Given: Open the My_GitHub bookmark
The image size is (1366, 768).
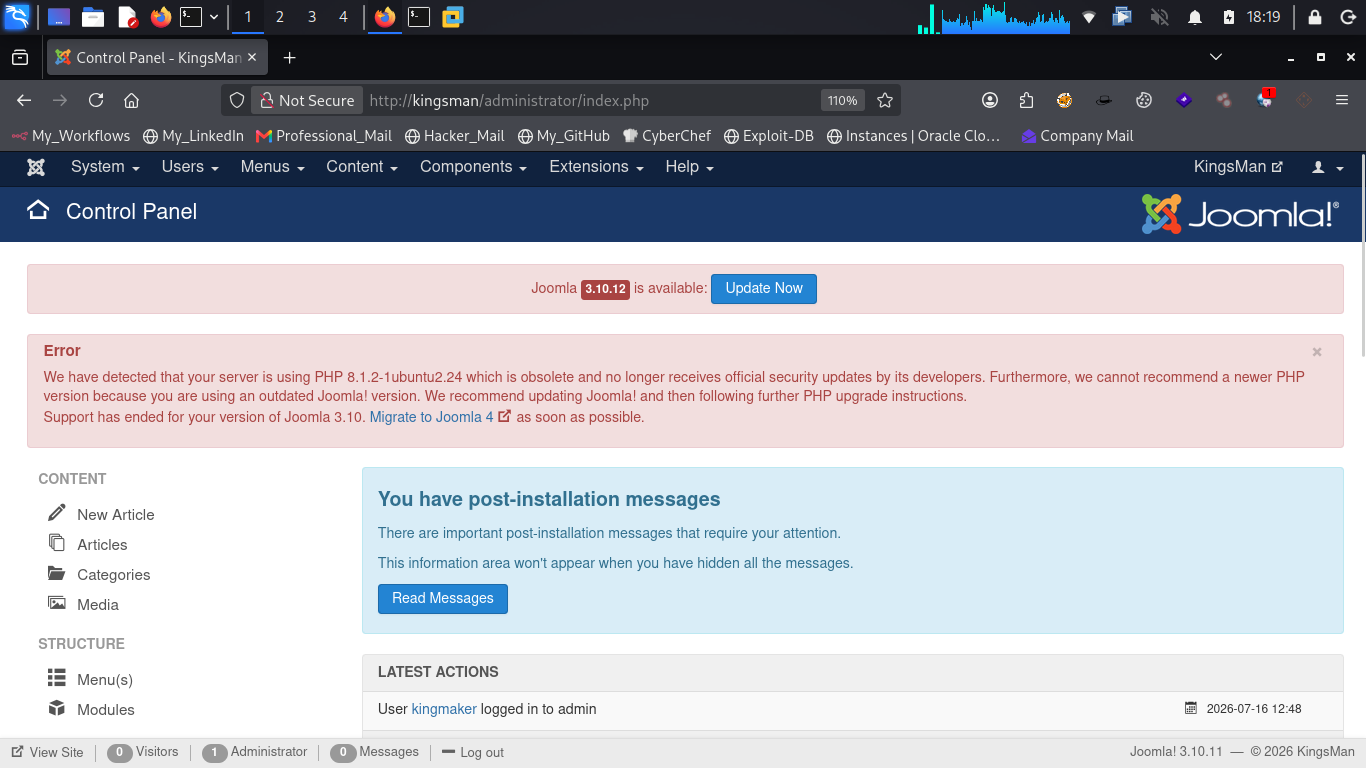Looking at the screenshot, I should pos(563,136).
